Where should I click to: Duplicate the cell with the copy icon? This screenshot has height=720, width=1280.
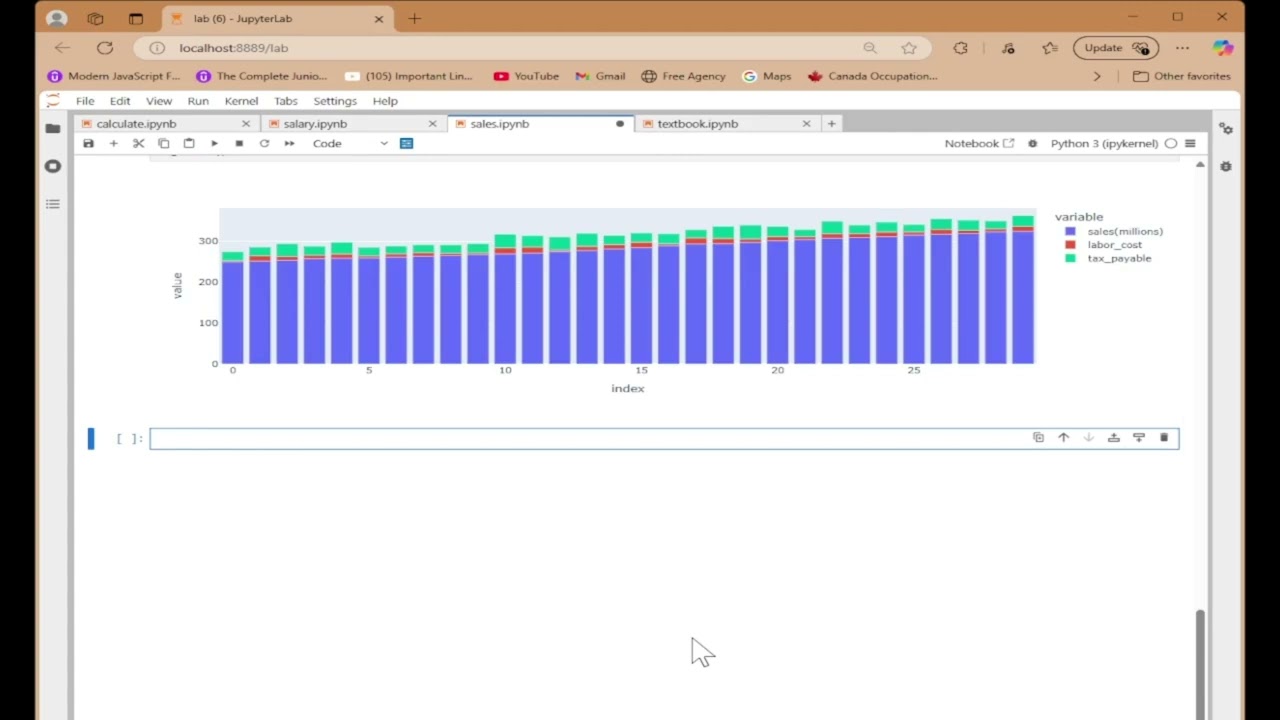[x=1038, y=438]
